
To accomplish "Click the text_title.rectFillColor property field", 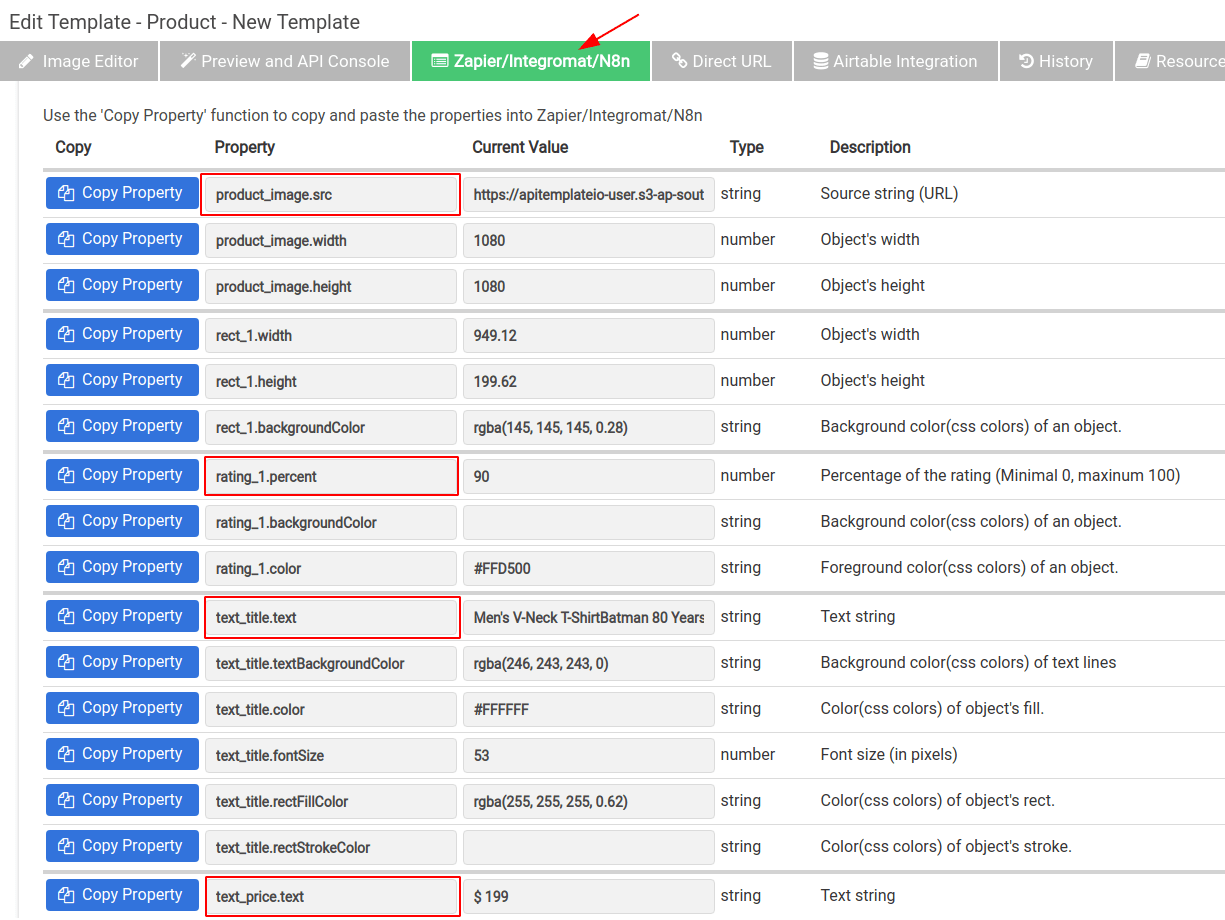I will pos(331,802).
